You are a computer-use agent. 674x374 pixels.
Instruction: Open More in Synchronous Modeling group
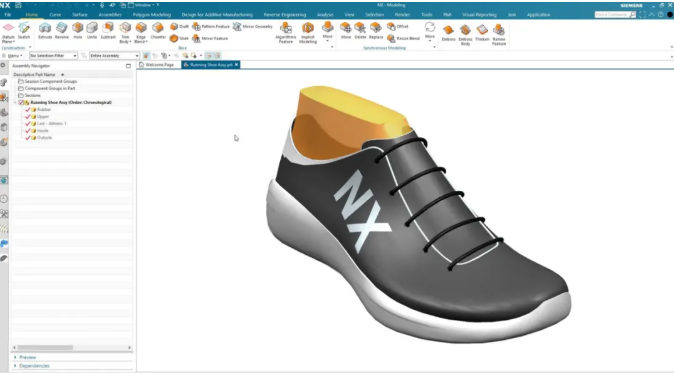[430, 31]
